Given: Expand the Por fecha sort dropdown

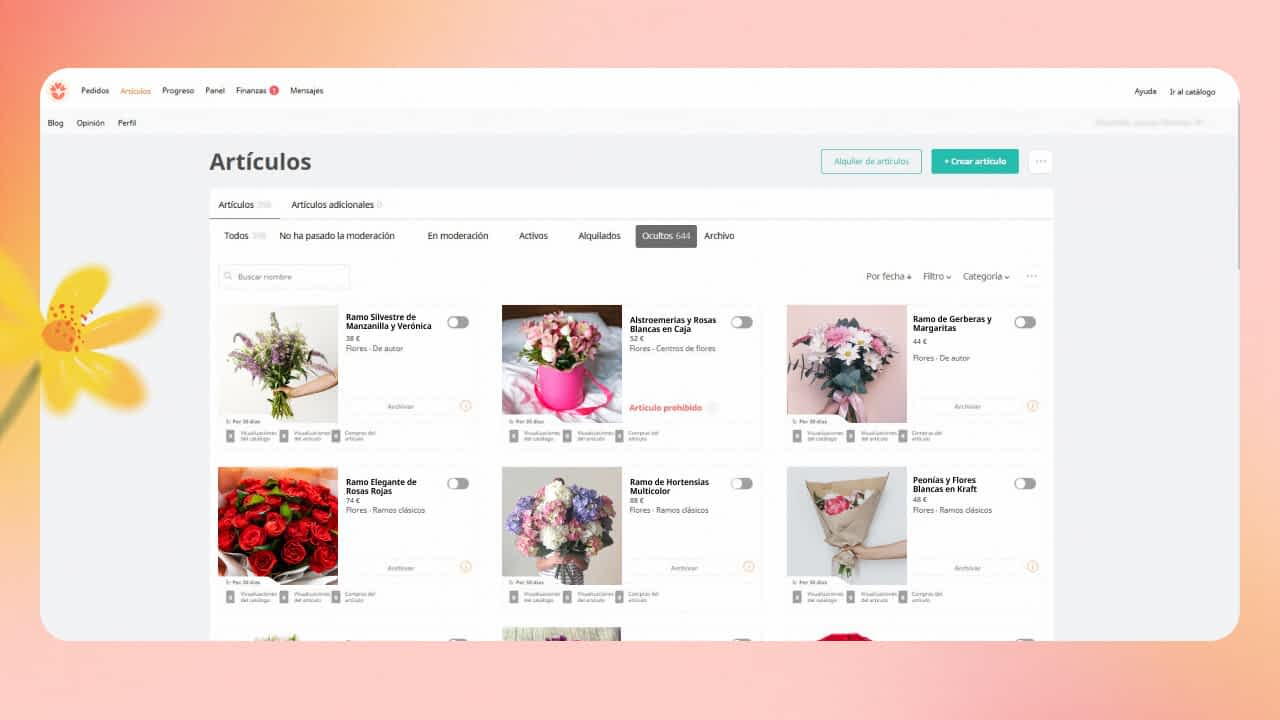Looking at the screenshot, I should (x=888, y=276).
